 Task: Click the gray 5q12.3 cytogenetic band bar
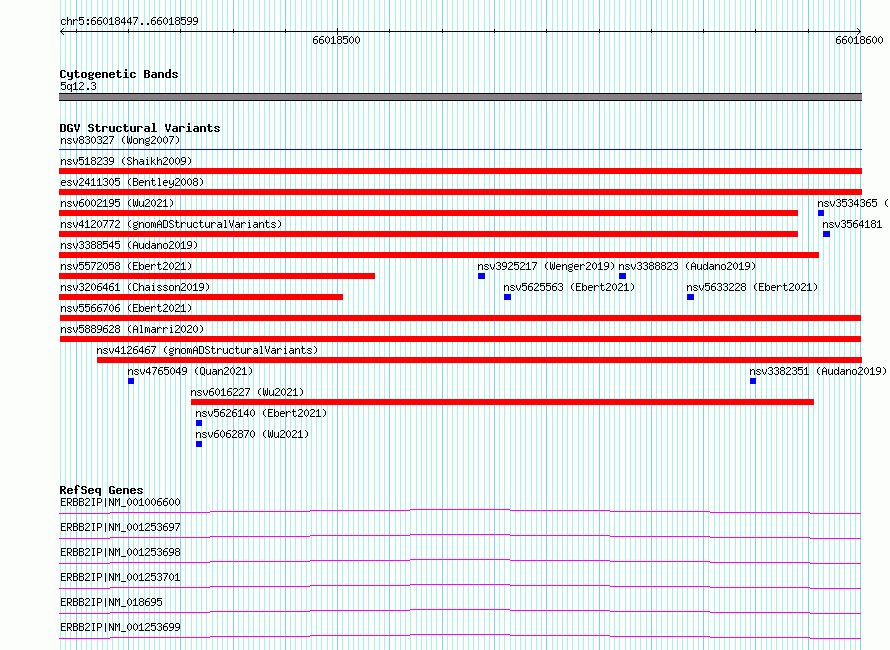click(460, 97)
